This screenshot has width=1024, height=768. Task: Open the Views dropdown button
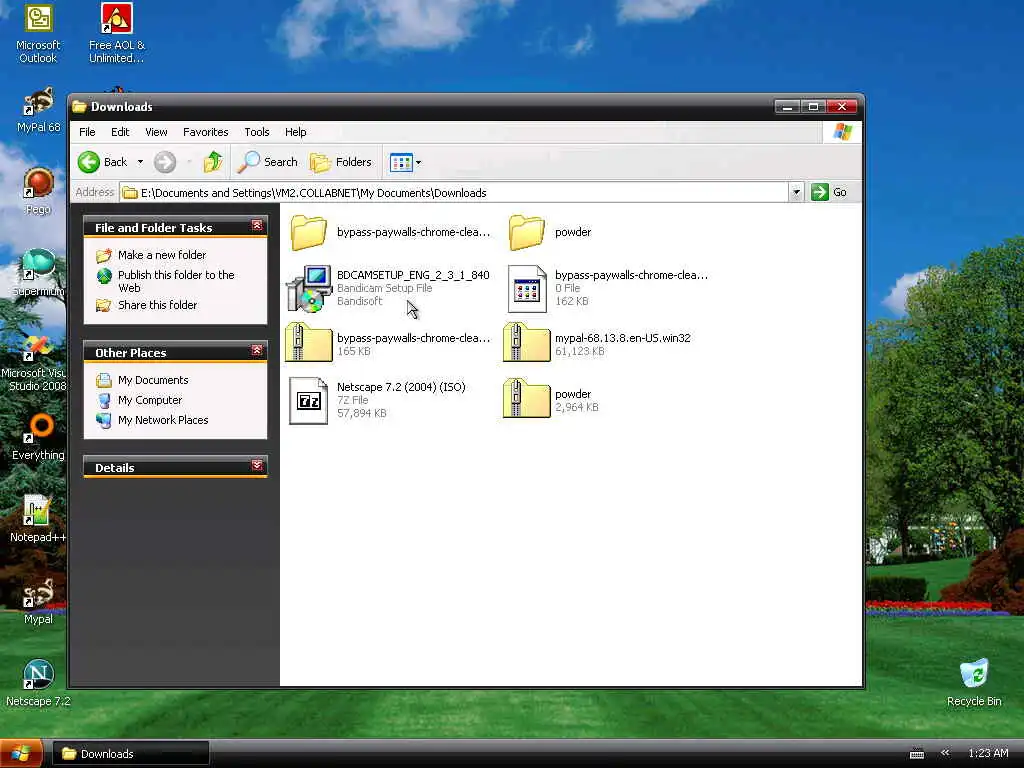coord(405,162)
